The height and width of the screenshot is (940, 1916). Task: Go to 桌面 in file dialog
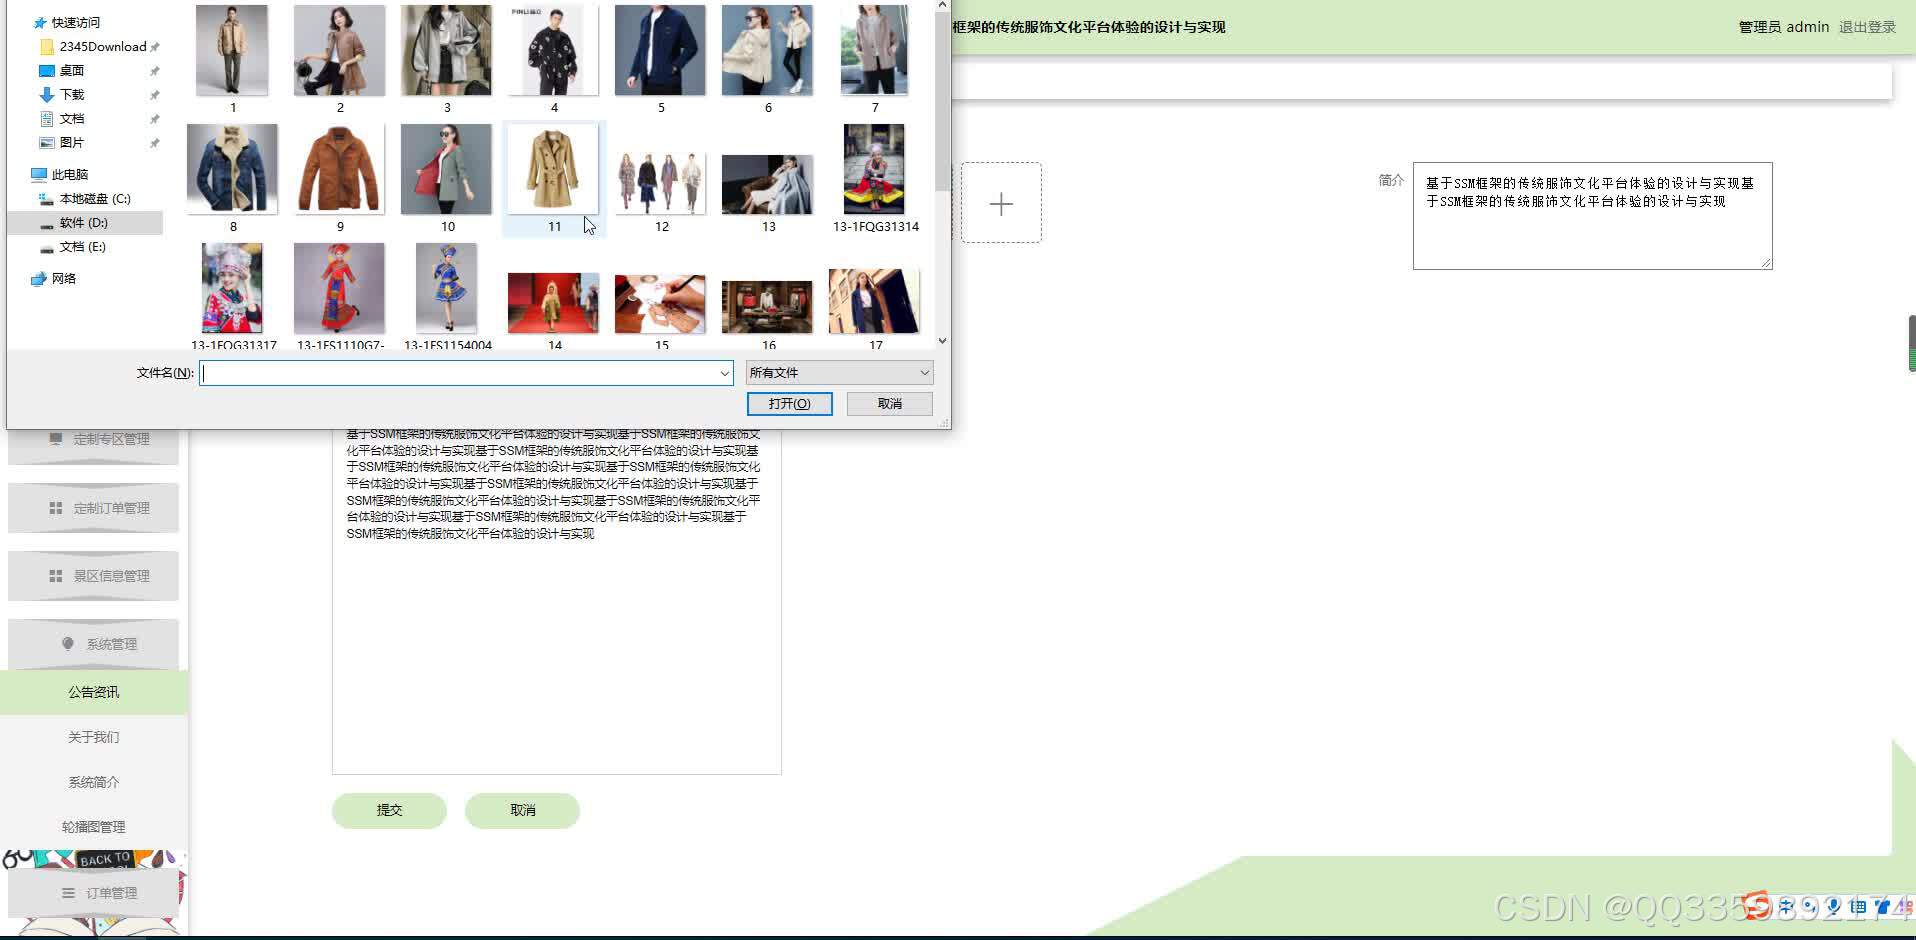72,70
